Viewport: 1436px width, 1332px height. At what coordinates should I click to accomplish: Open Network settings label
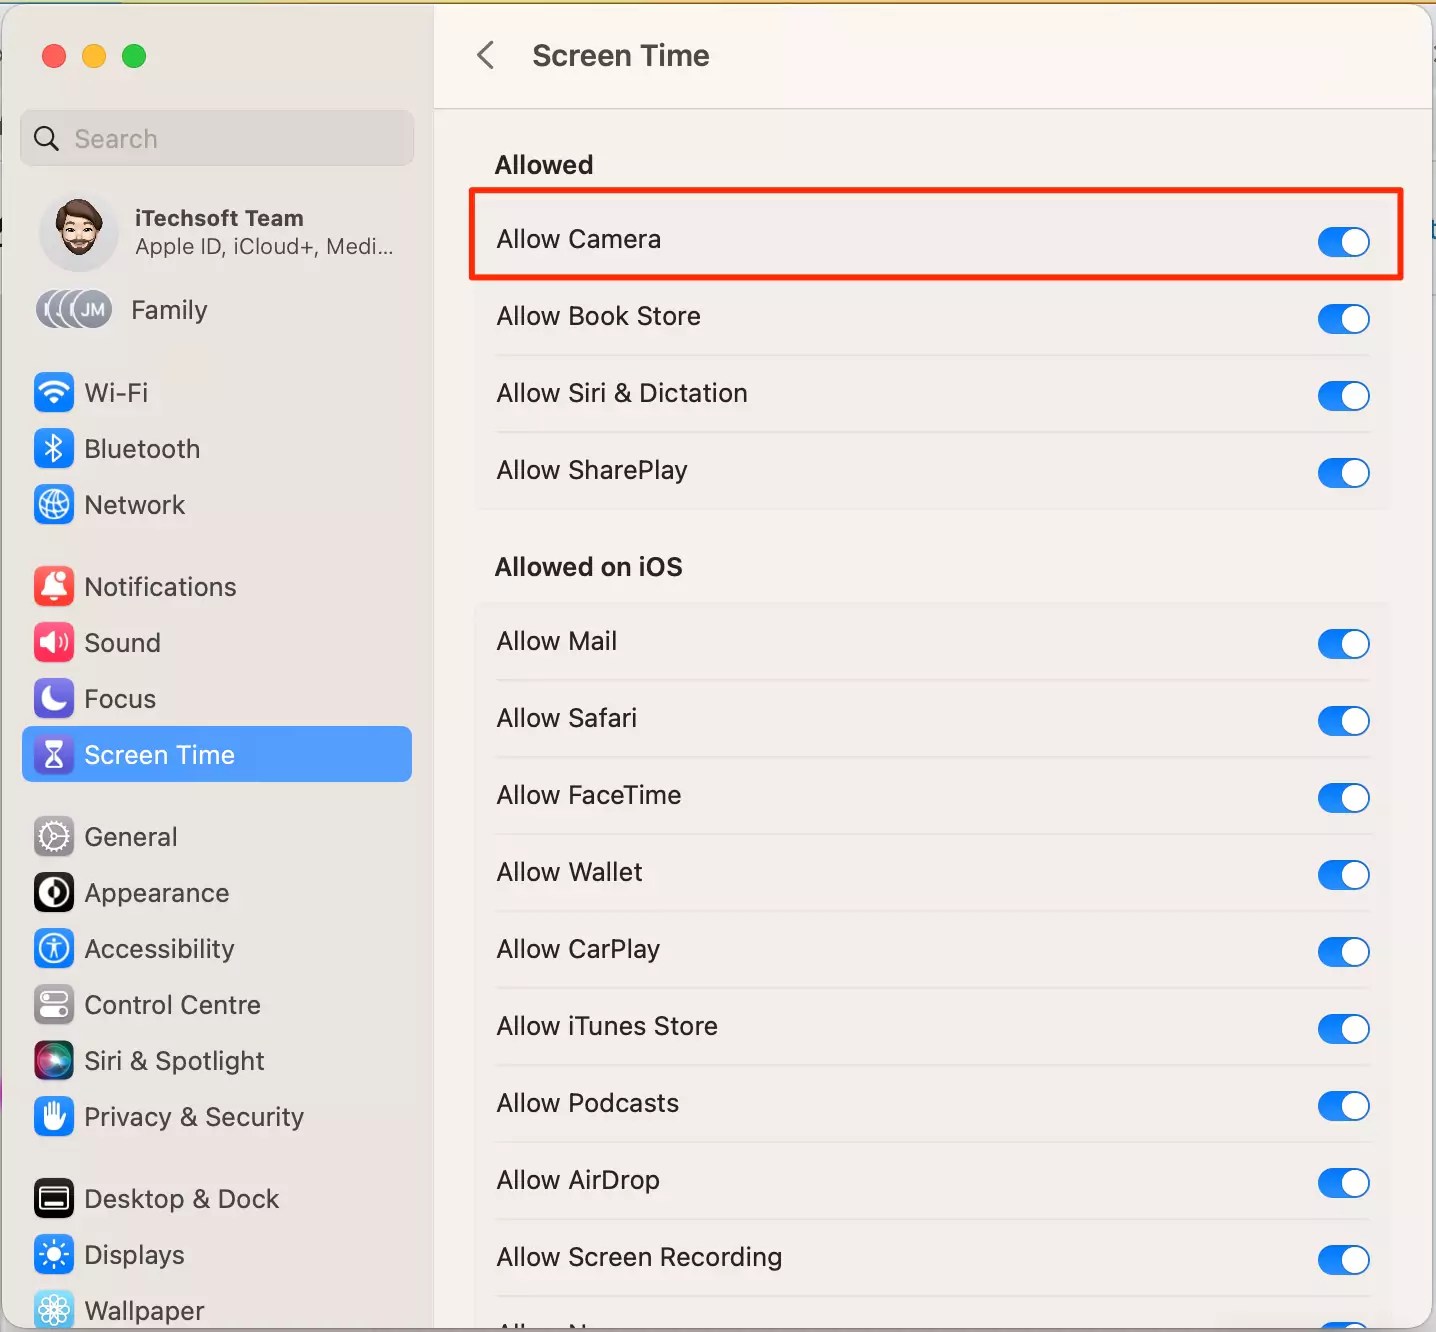coord(135,504)
